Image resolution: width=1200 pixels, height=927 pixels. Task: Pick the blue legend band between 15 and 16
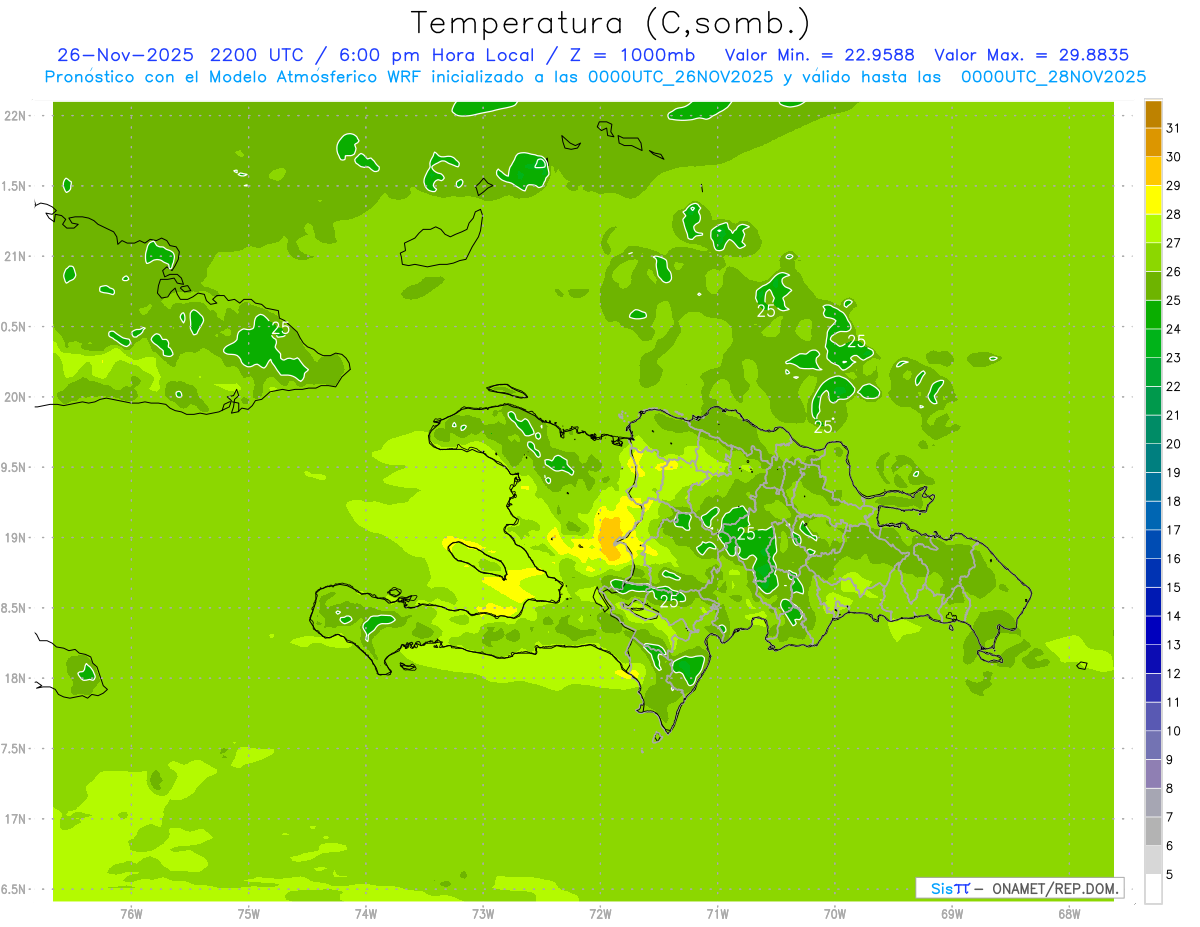point(1153,572)
